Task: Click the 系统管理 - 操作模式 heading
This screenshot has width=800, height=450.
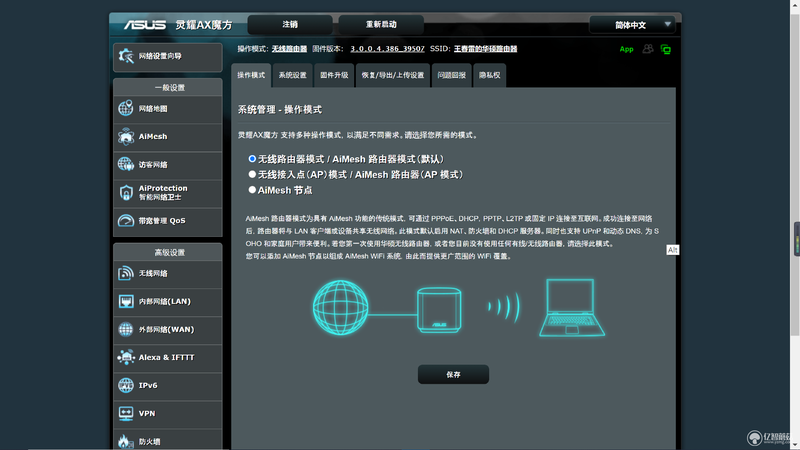Action: 280,110
